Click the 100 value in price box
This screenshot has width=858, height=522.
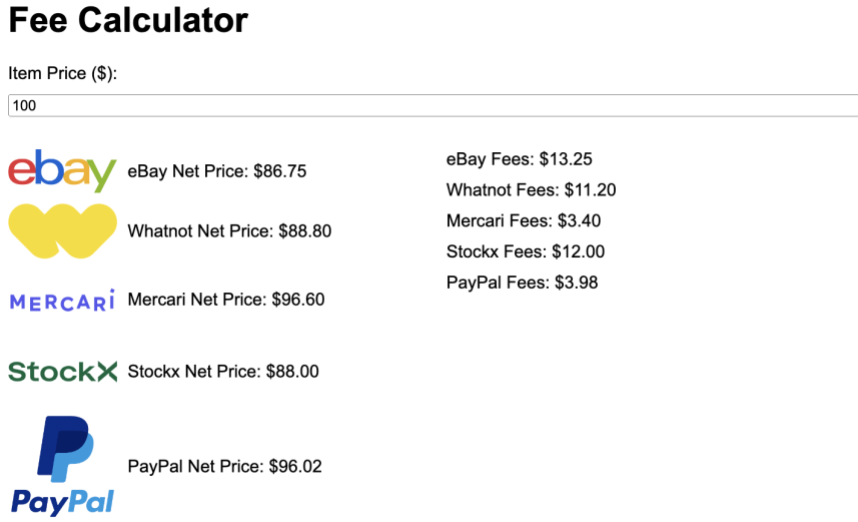coord(25,105)
